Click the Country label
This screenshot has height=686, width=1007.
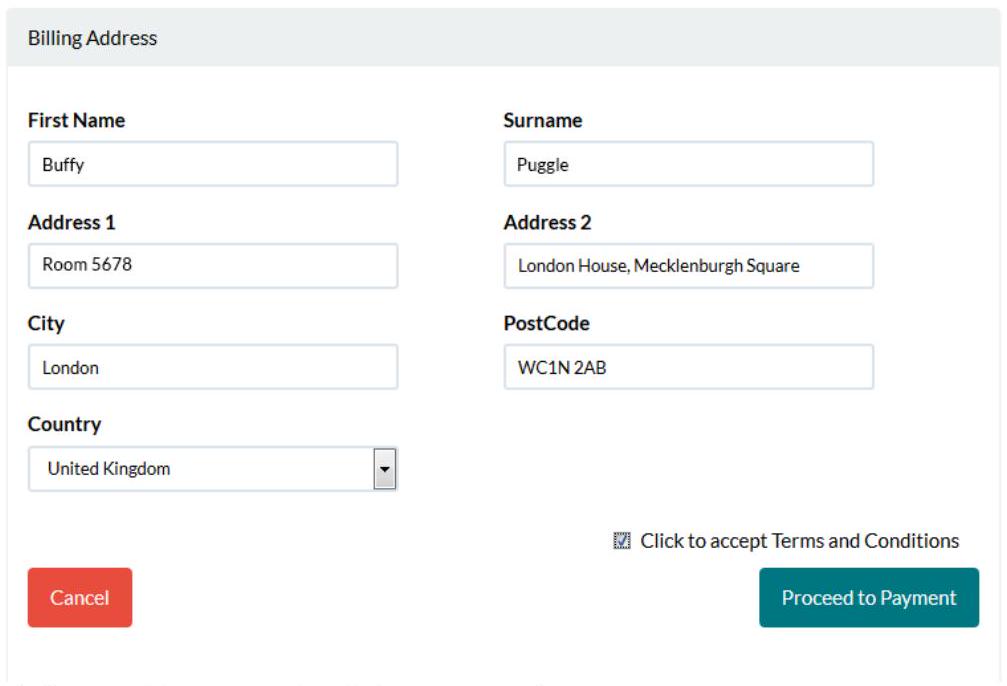[x=64, y=424]
